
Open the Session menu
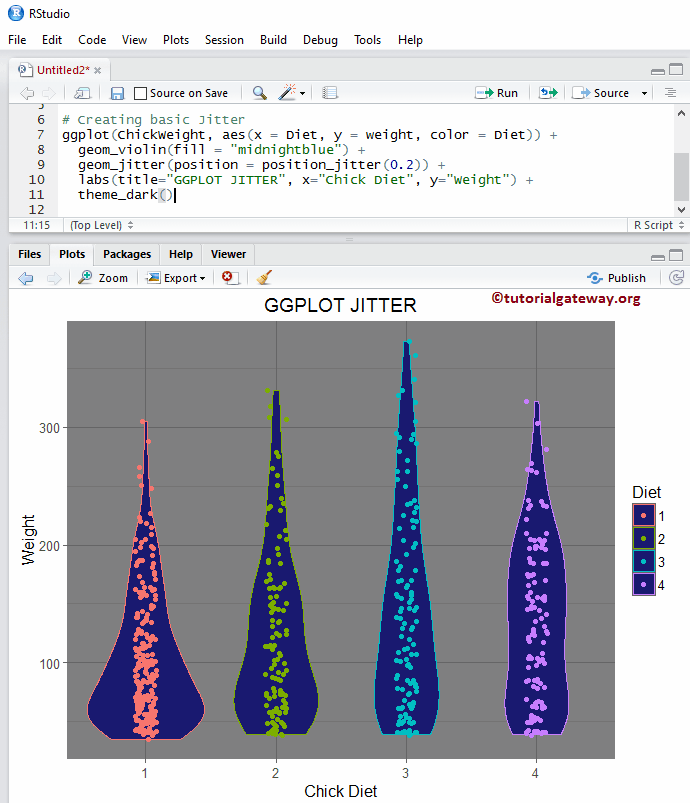[224, 40]
